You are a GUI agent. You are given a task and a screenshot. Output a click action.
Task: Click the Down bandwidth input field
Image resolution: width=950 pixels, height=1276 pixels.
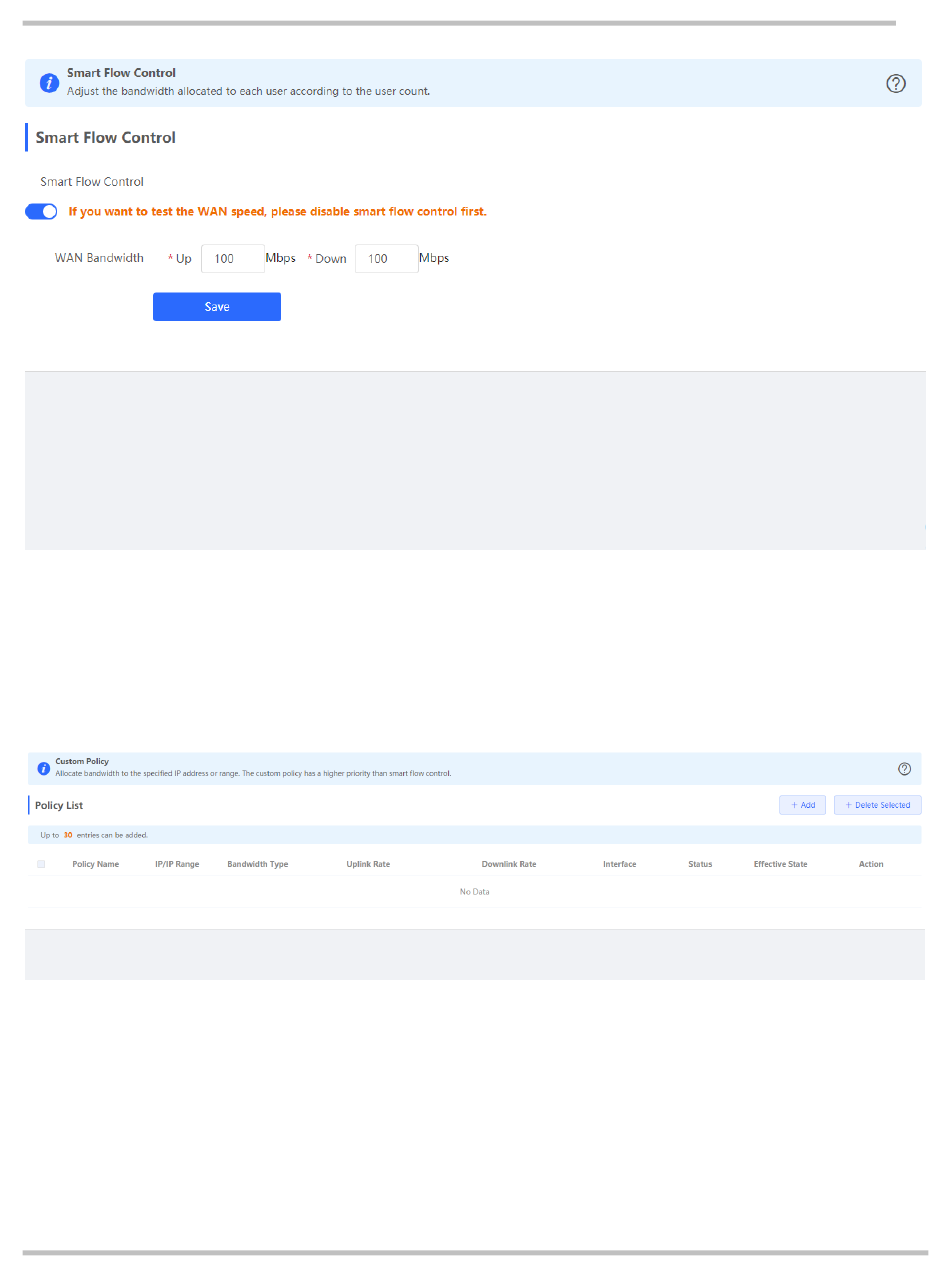(x=386, y=259)
